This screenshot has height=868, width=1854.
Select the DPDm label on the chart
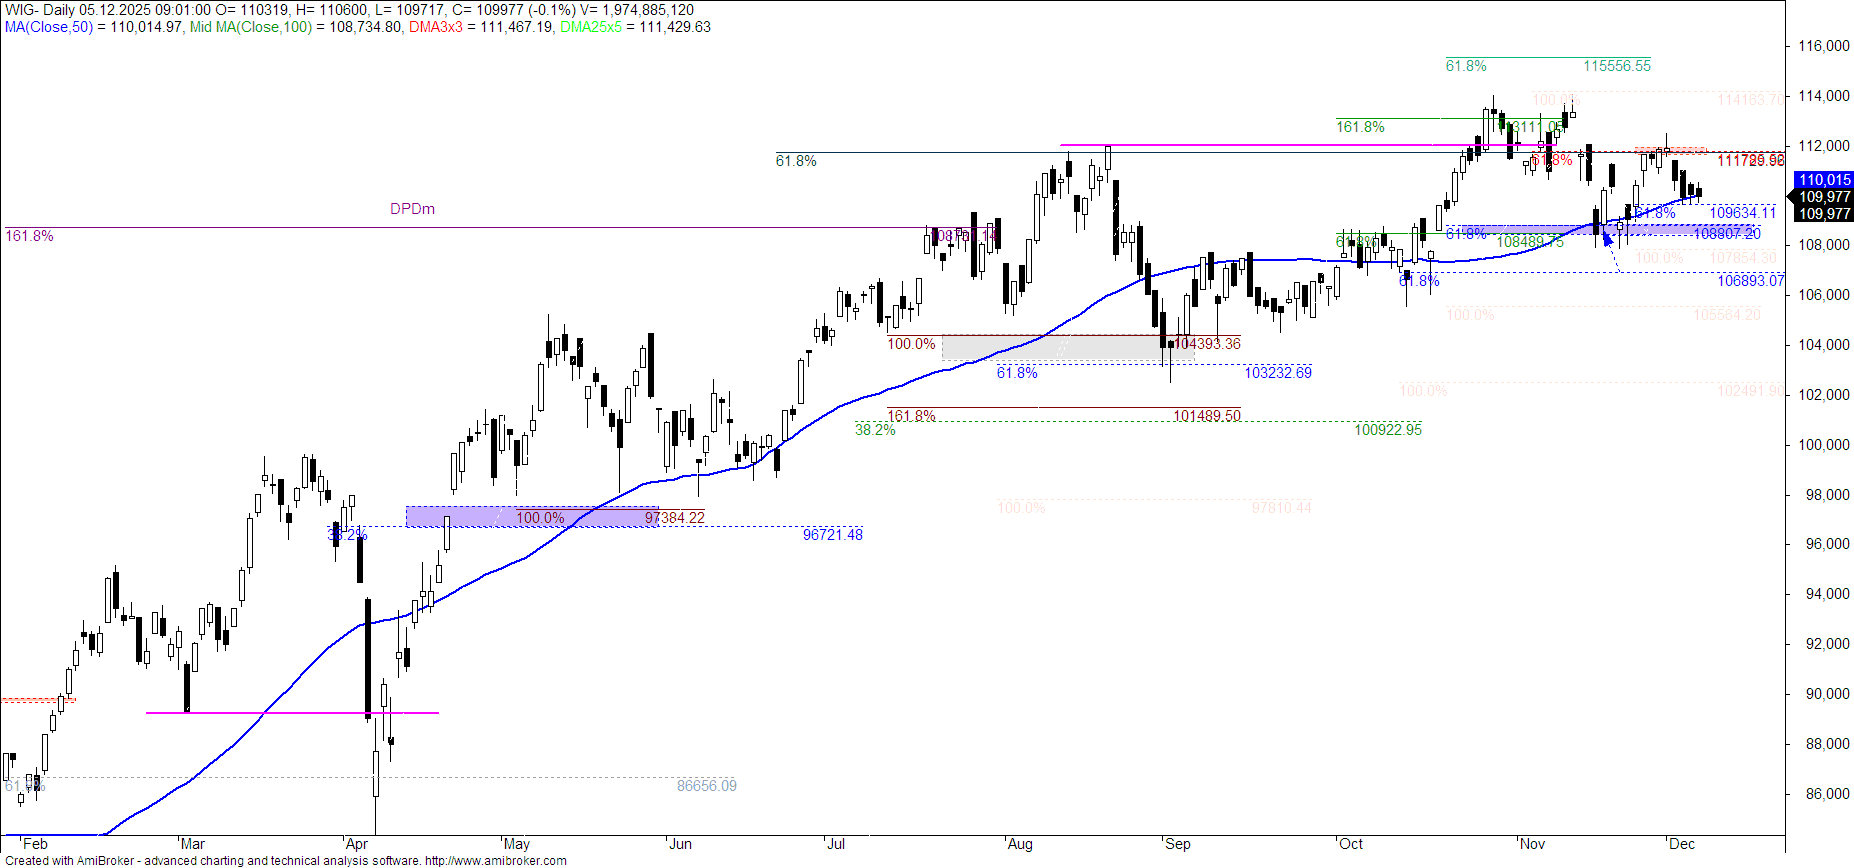coord(412,209)
